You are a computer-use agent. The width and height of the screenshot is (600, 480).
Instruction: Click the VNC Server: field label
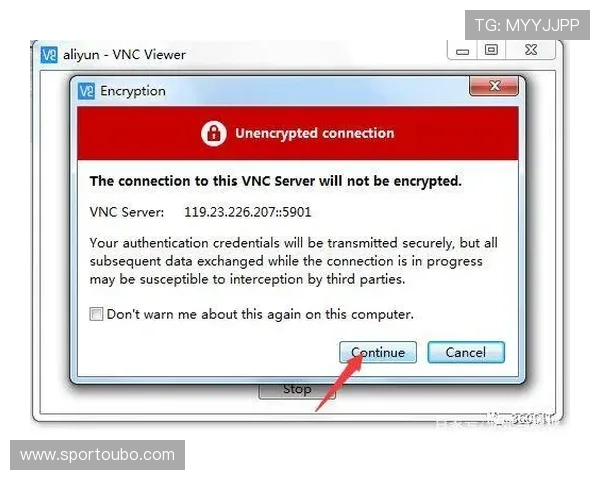pyautogui.click(x=127, y=212)
